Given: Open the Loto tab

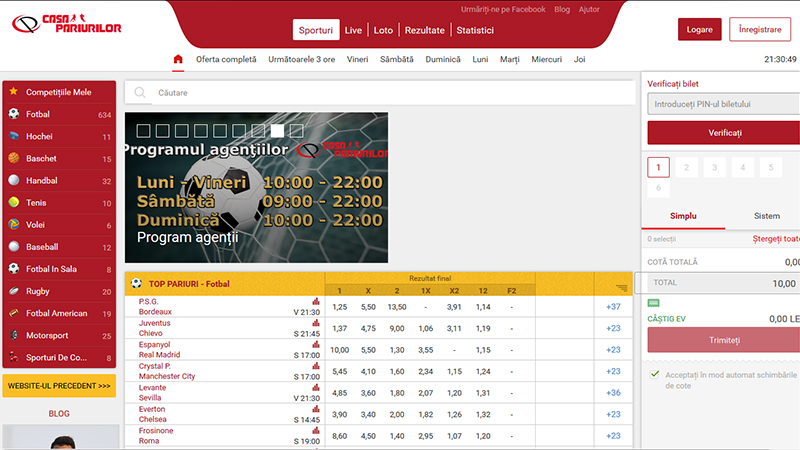Looking at the screenshot, I should [383, 30].
